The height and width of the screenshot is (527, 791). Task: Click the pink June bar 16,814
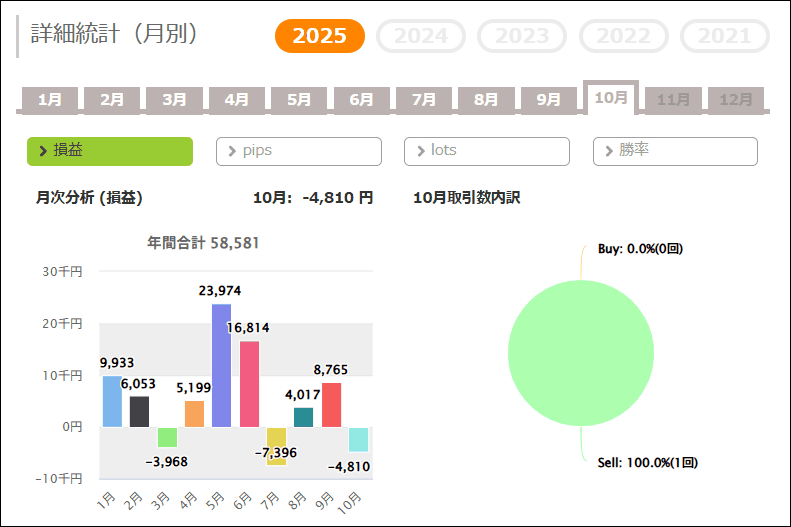tap(249, 384)
